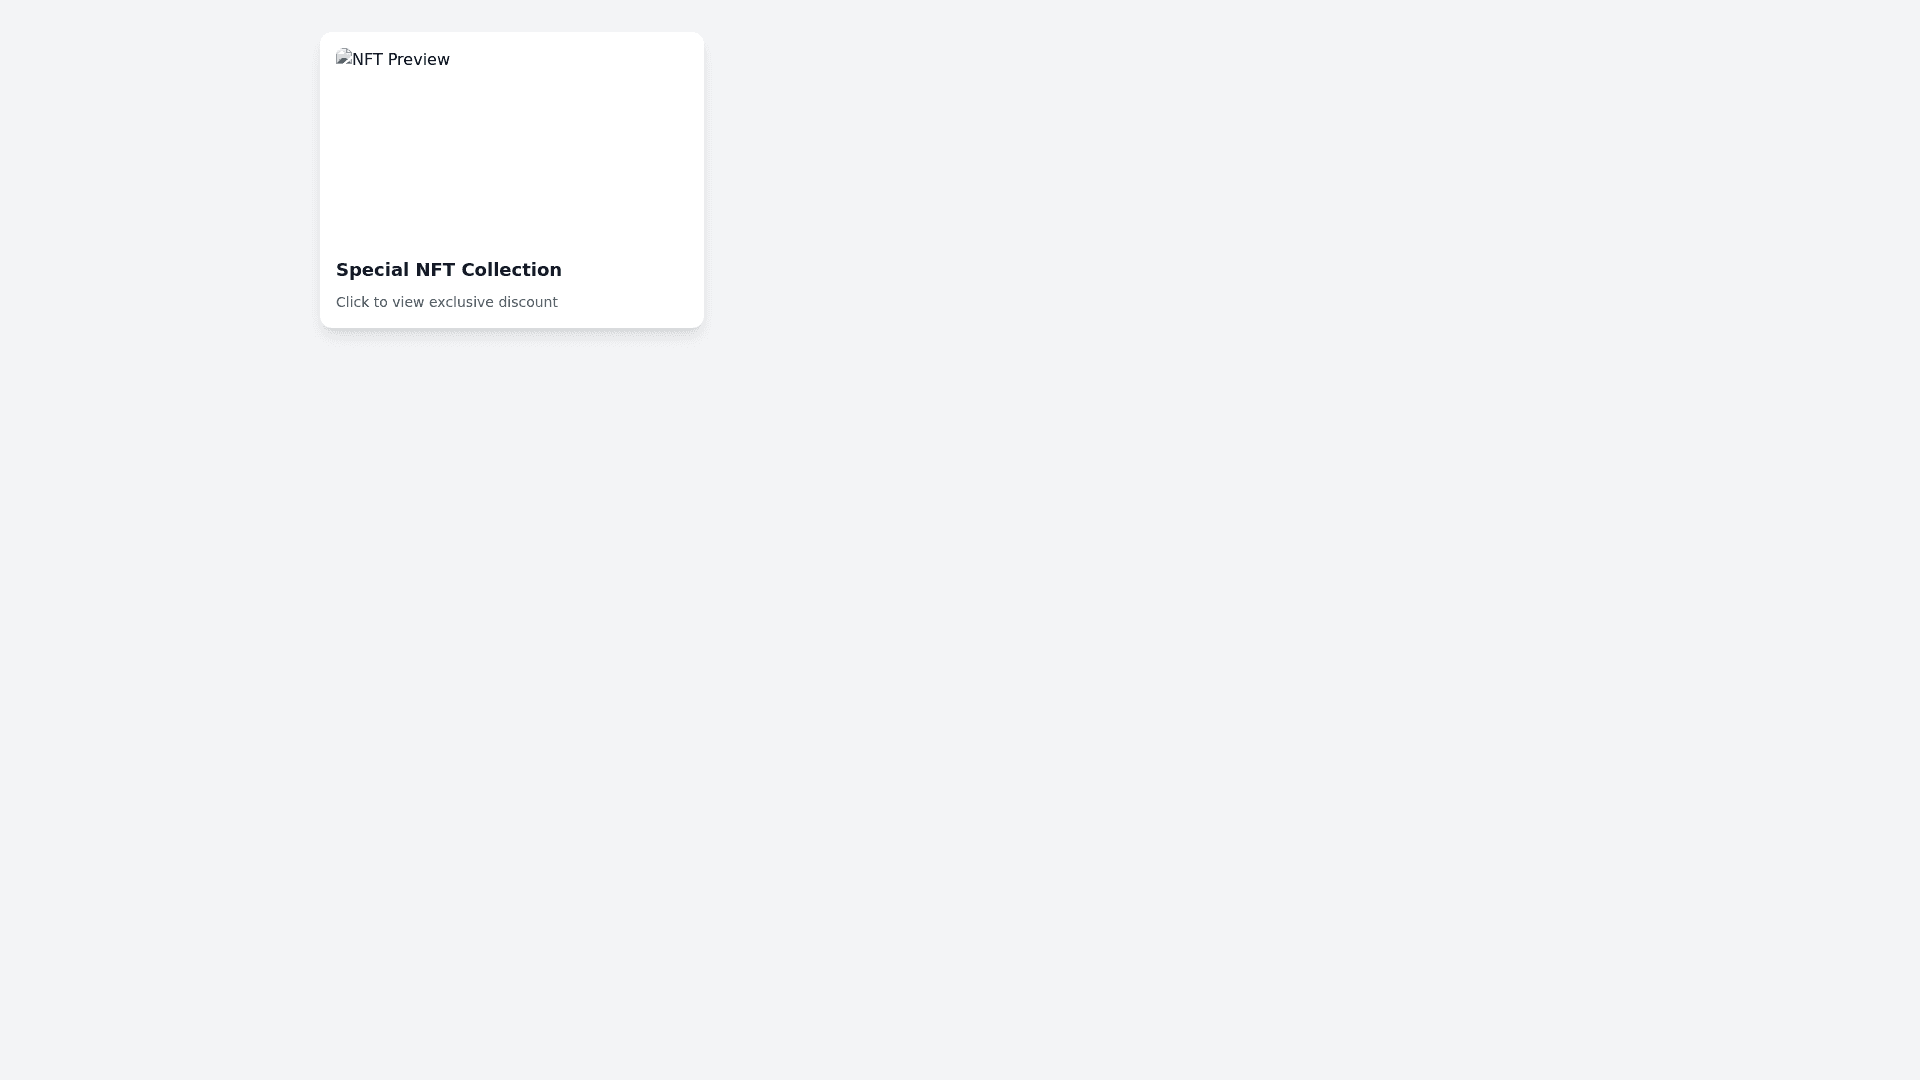Click the broken image icon
Screen dimensions: 1920x1080
coord(344,57)
